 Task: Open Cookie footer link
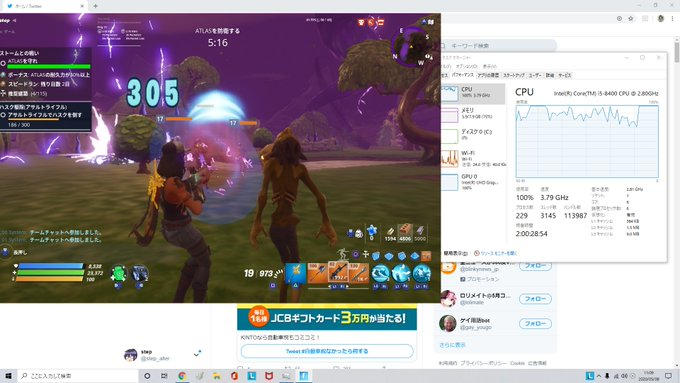(517, 363)
